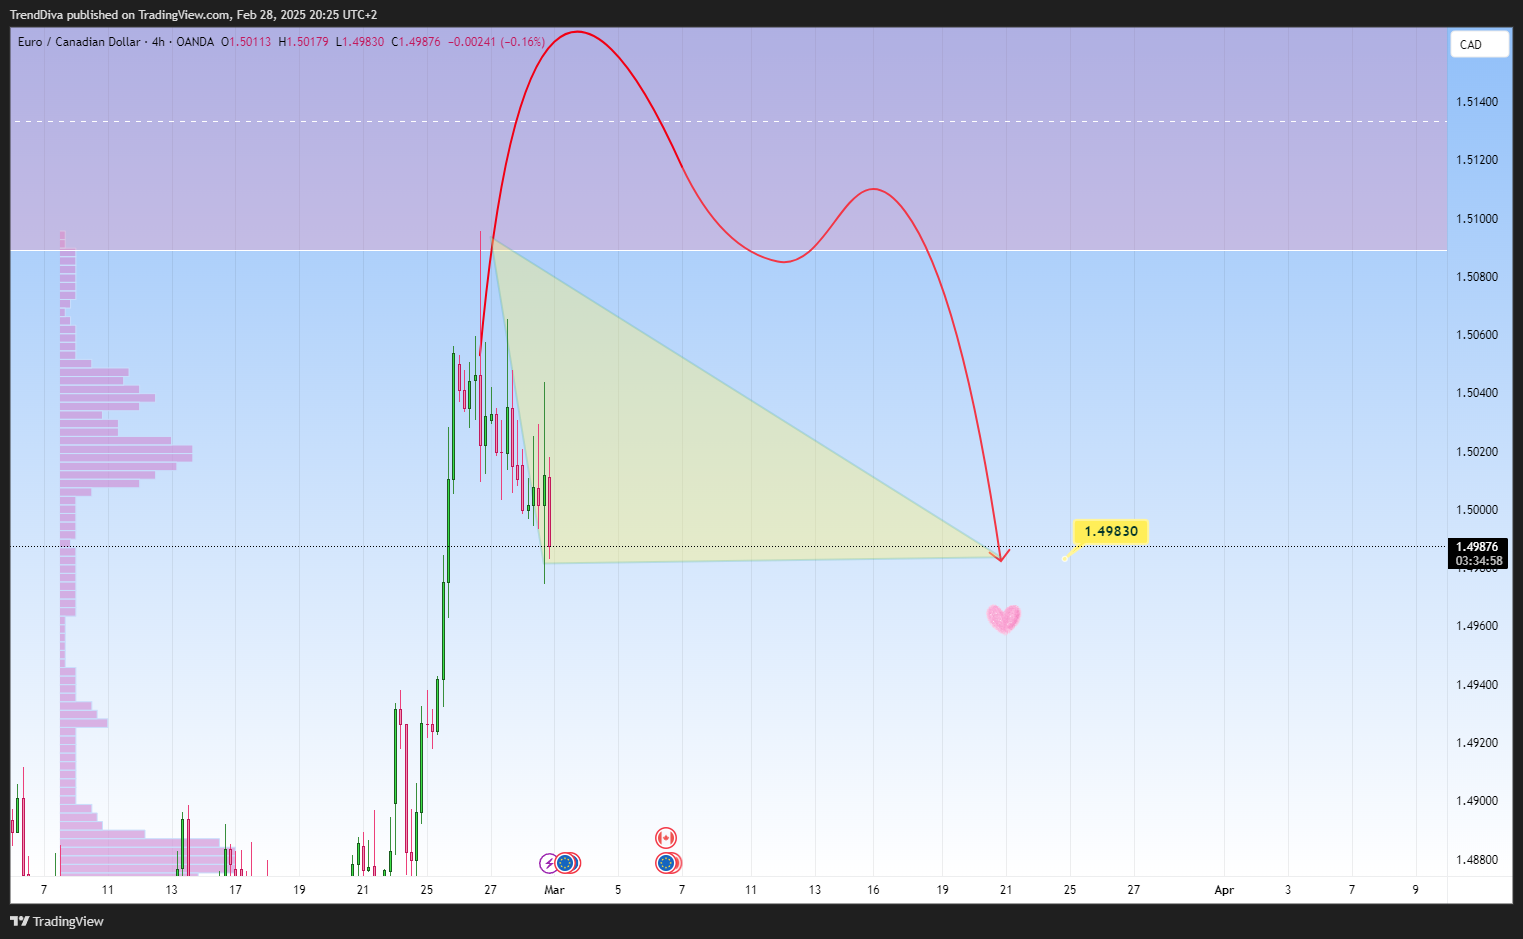Screen dimensions: 1523x939
Task: Click the bar countdown timer 03:34:58
Action: [1478, 561]
